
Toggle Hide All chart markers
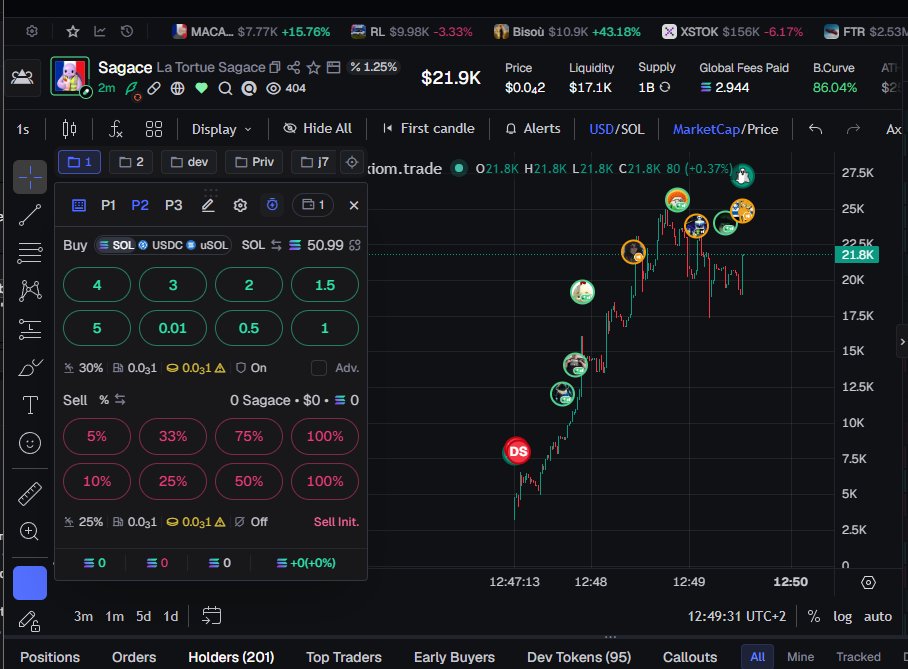tap(317, 129)
